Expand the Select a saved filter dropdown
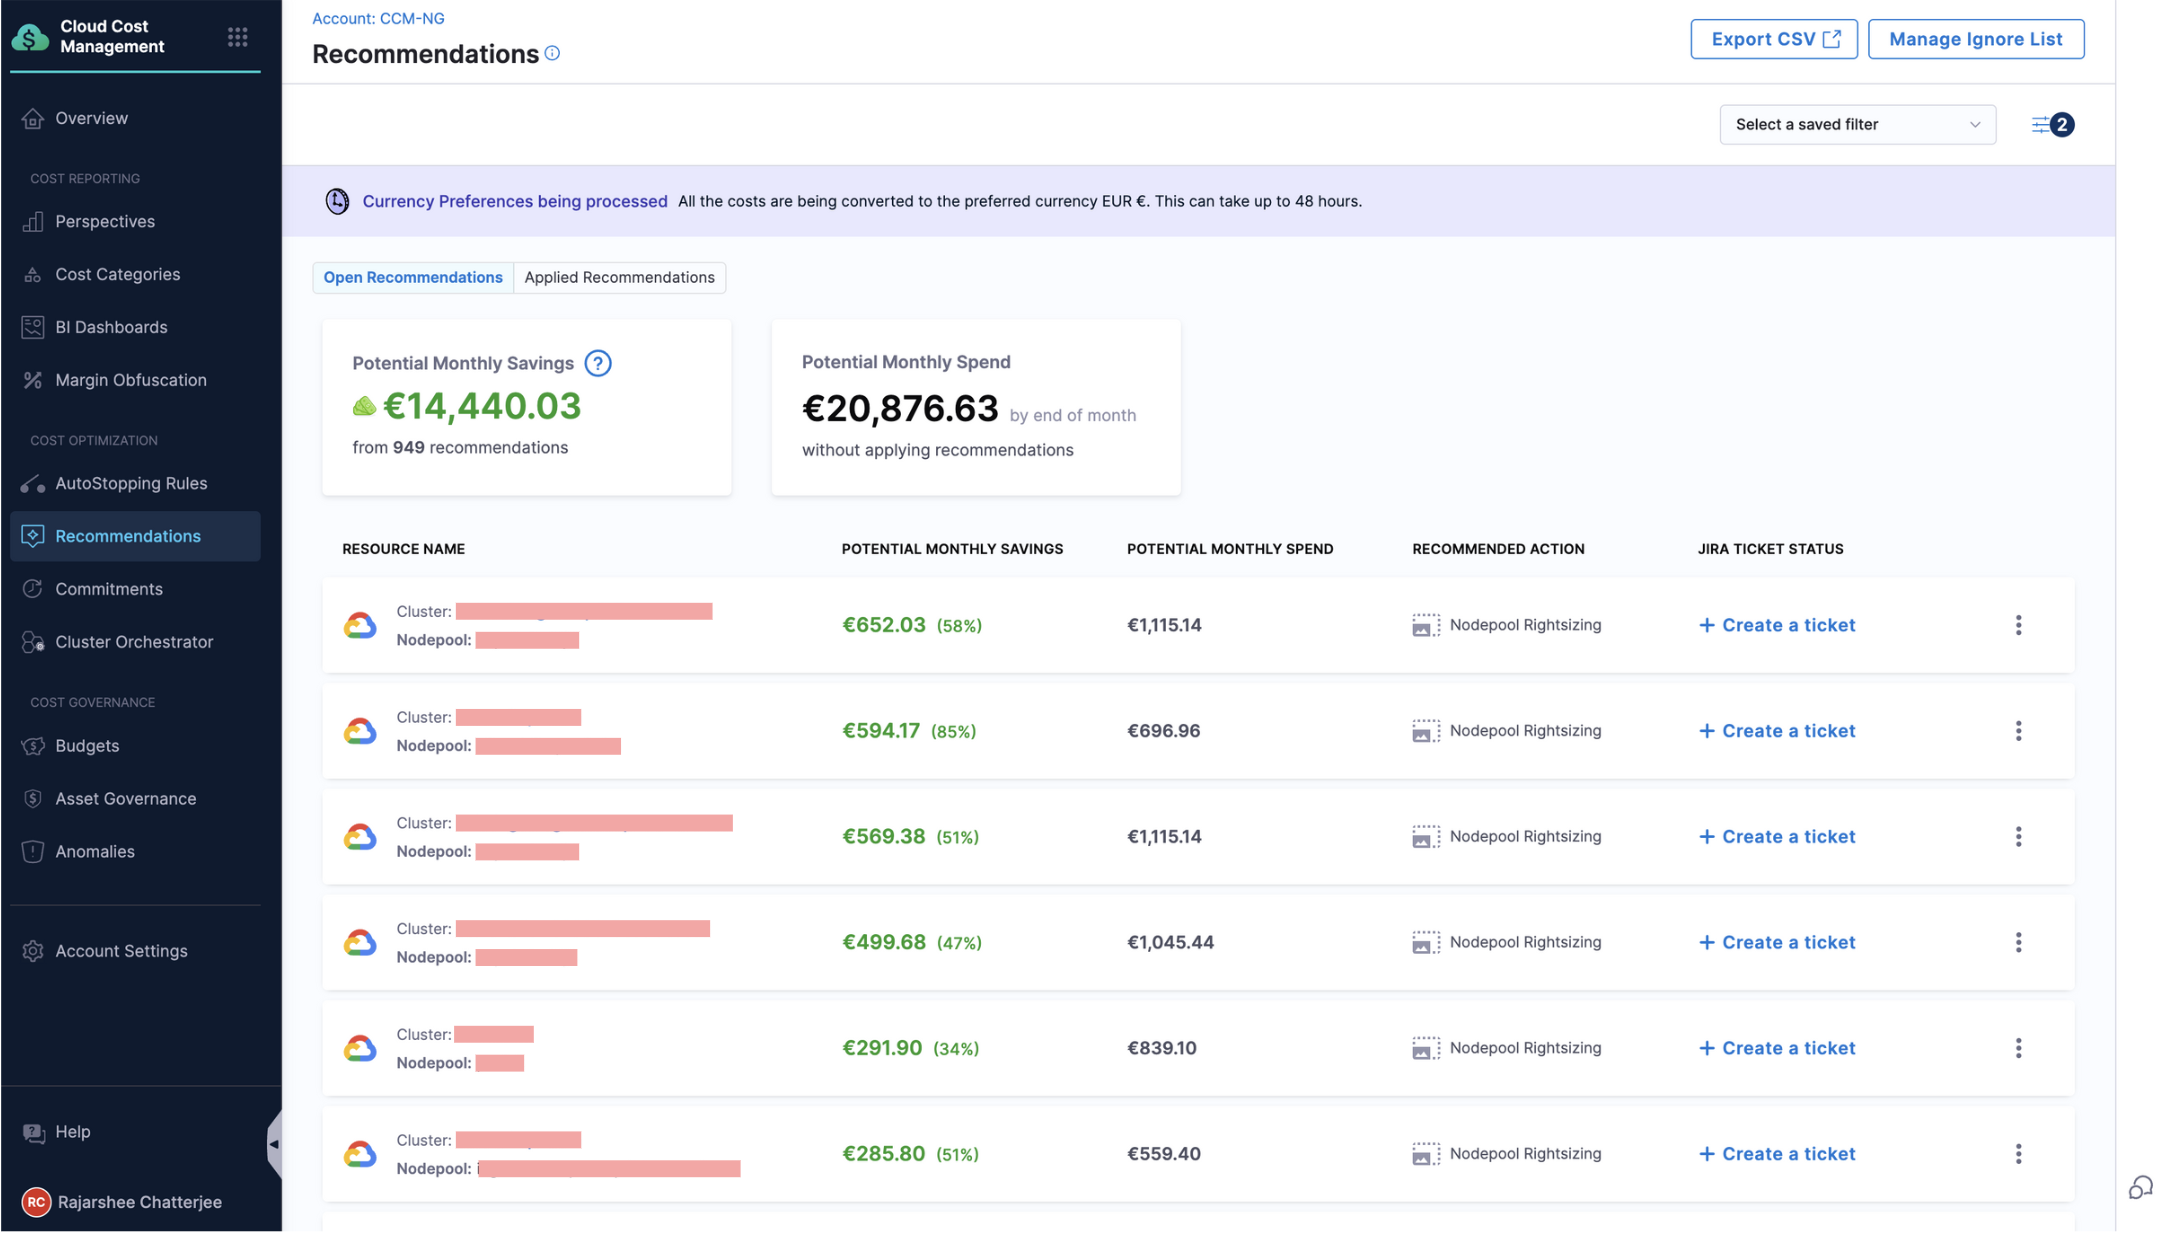 (1857, 125)
